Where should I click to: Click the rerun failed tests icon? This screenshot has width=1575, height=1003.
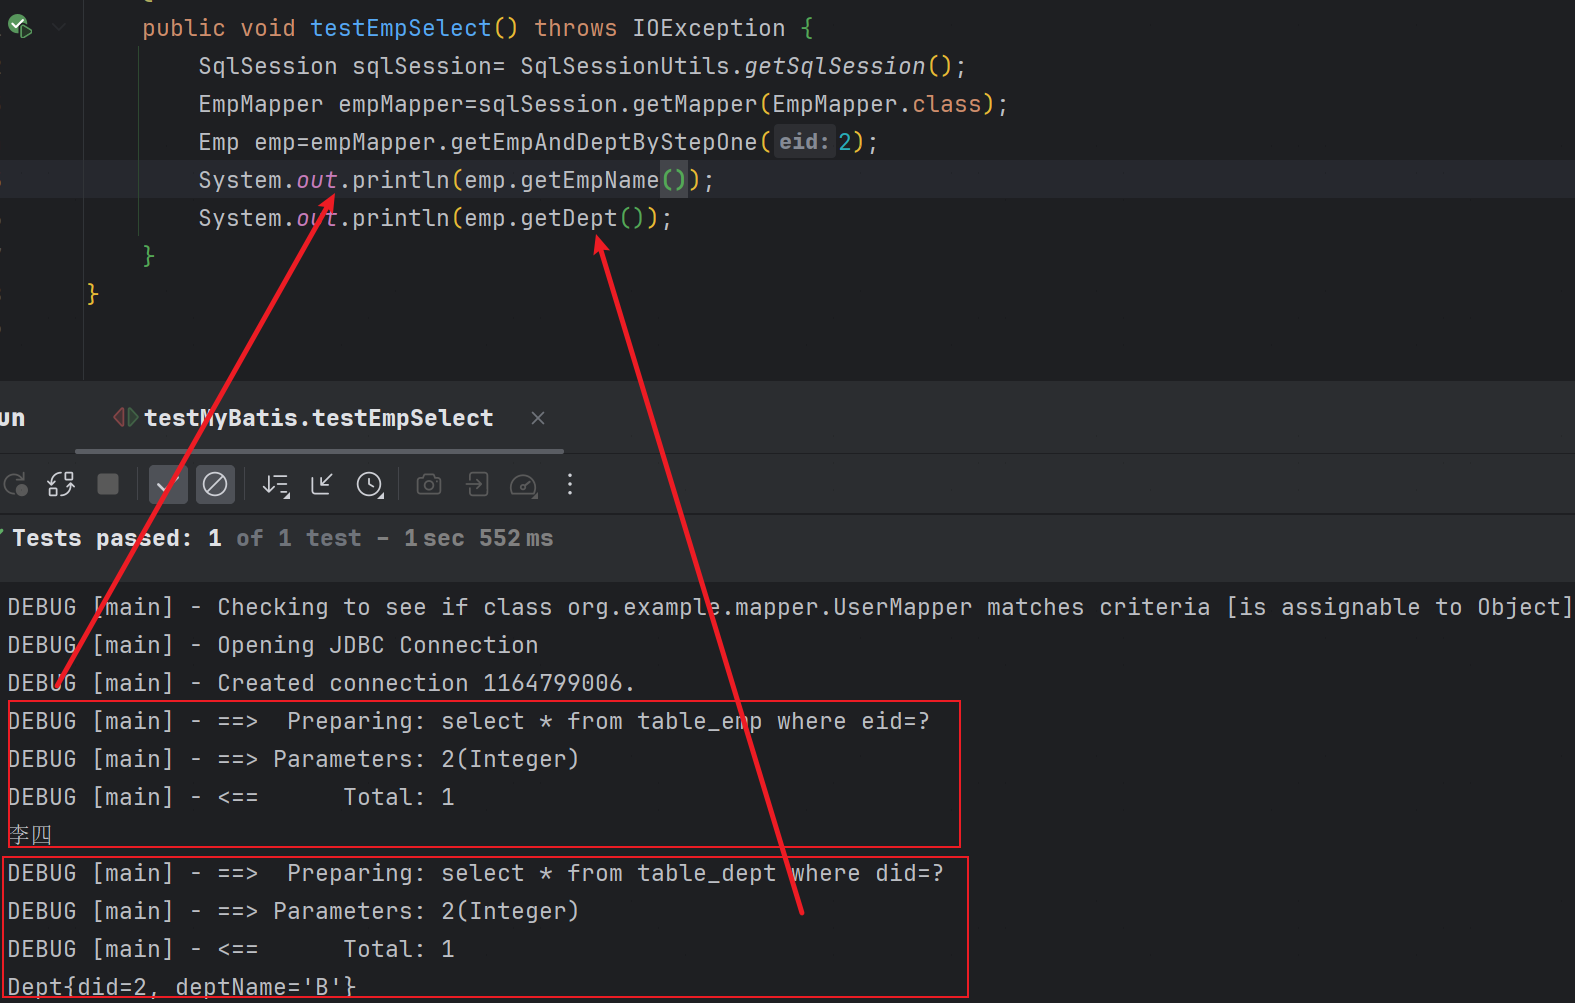pyautogui.click(x=61, y=485)
